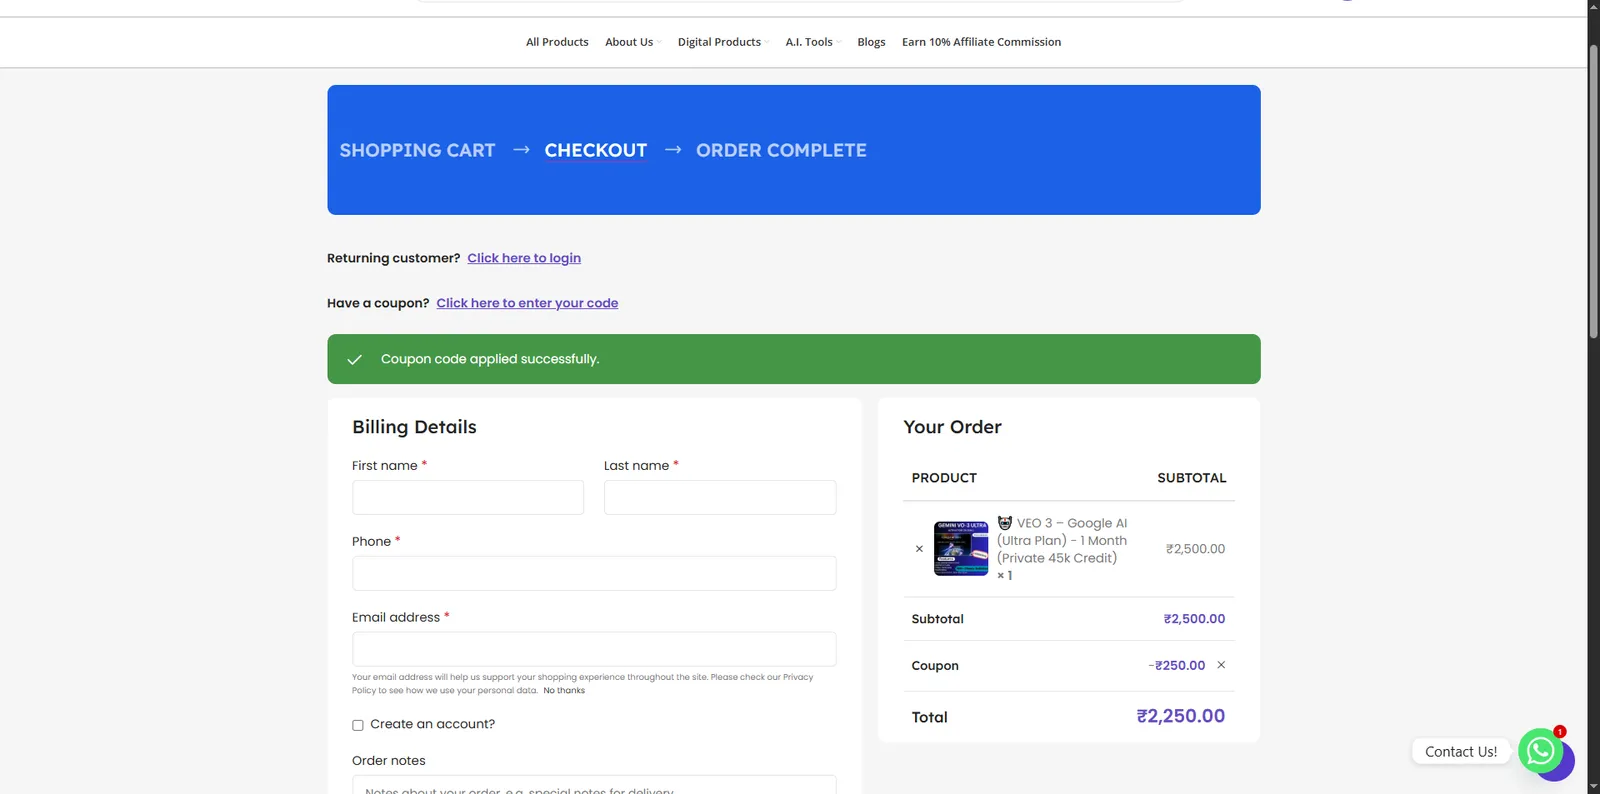Image resolution: width=1600 pixels, height=794 pixels.
Task: Click the Order notes textarea
Action: (594, 785)
